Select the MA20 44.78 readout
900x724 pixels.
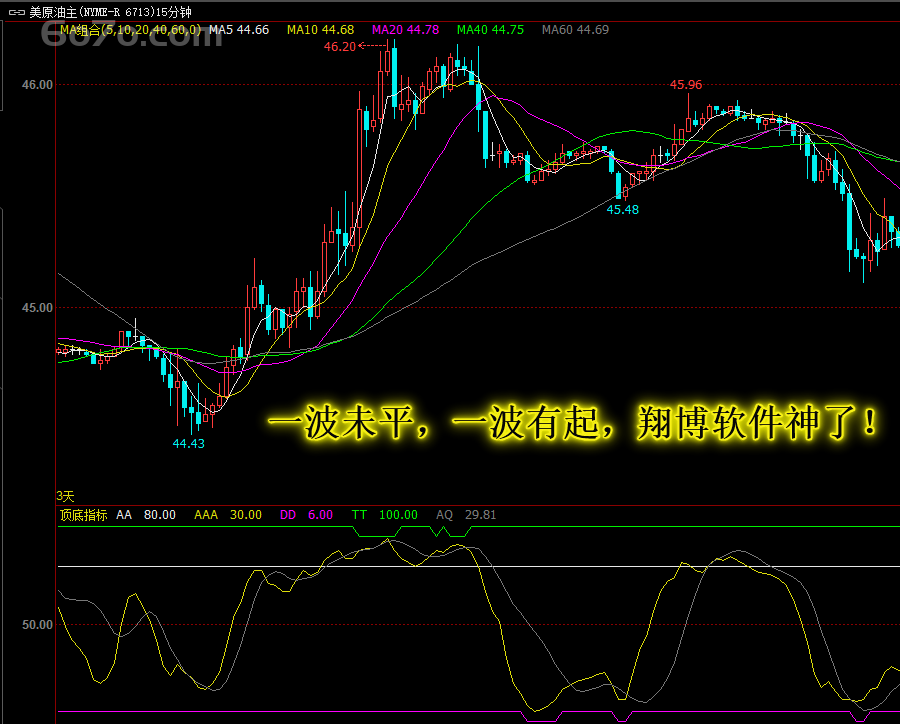[405, 30]
